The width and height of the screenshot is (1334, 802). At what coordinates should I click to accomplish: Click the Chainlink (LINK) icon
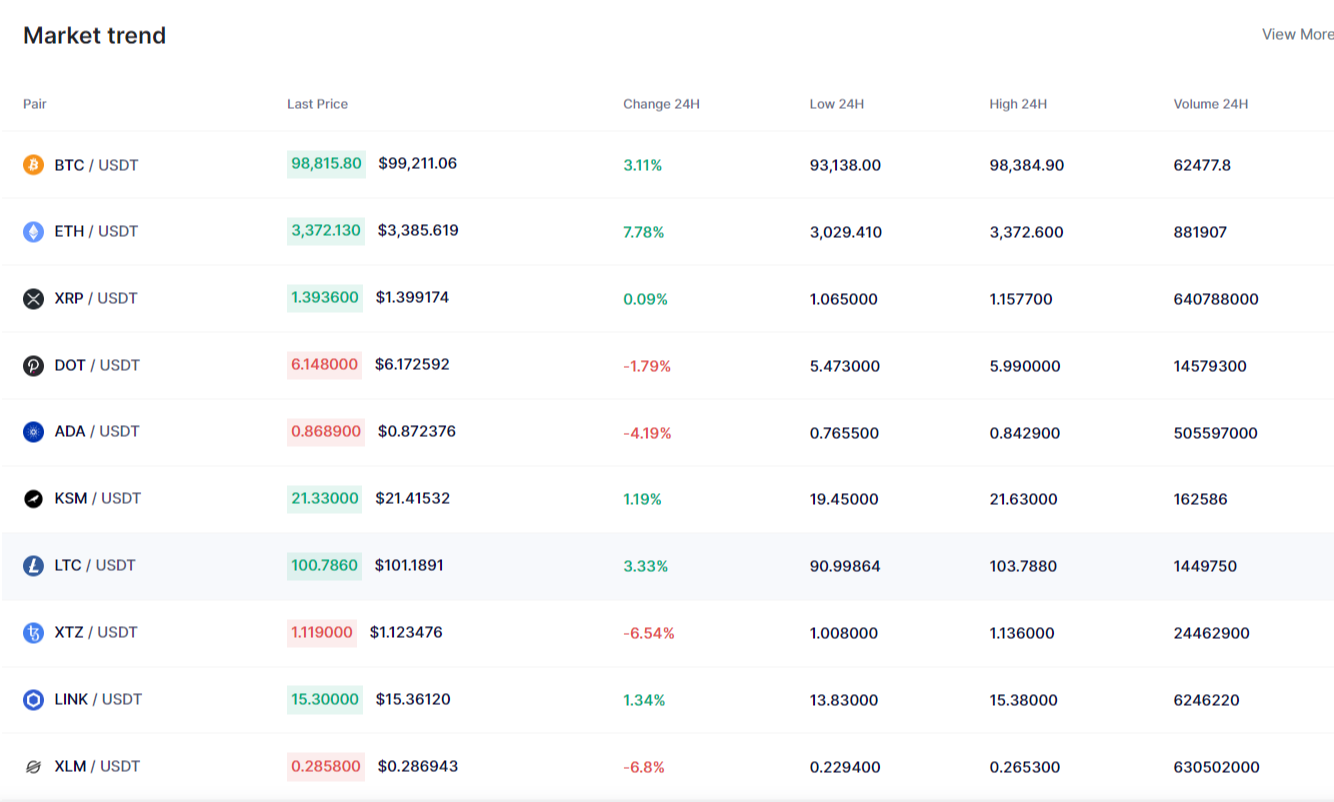pos(35,699)
